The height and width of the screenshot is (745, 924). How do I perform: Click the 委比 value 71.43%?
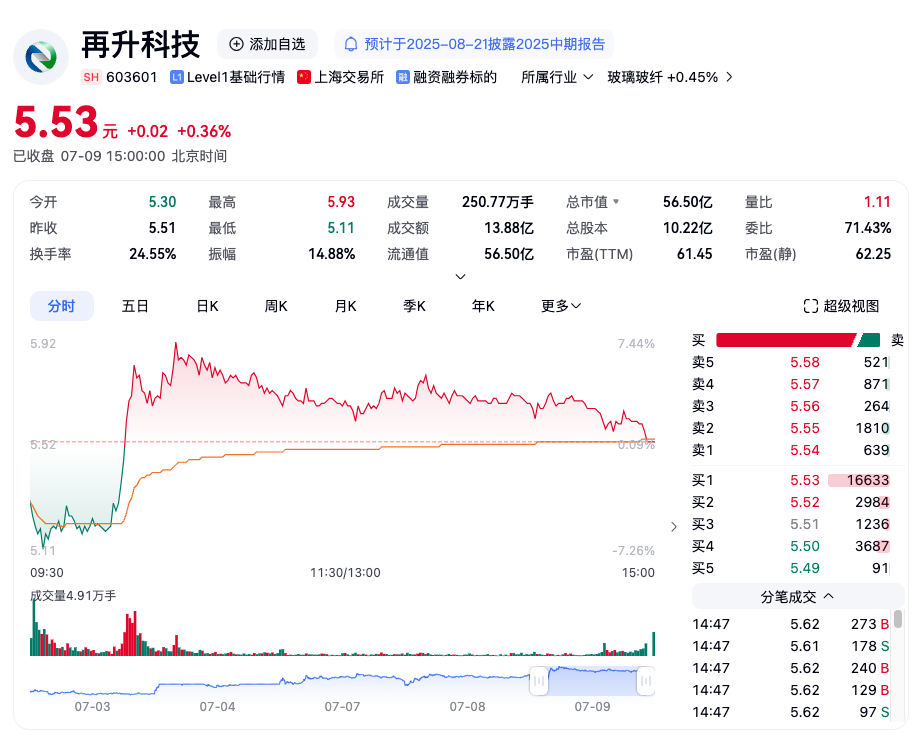[x=868, y=228]
